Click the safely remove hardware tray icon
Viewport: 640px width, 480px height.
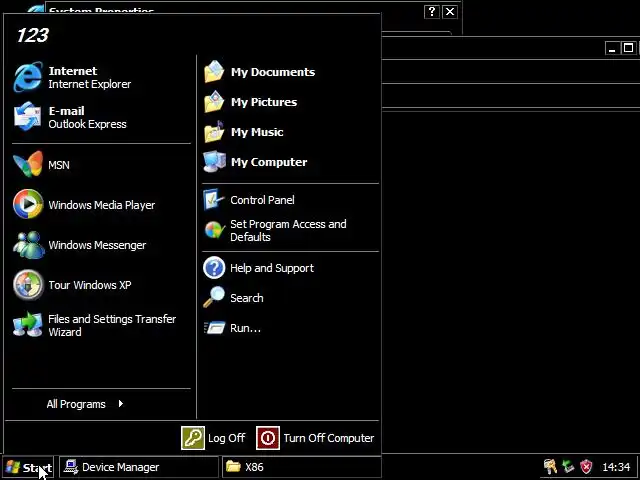568,467
